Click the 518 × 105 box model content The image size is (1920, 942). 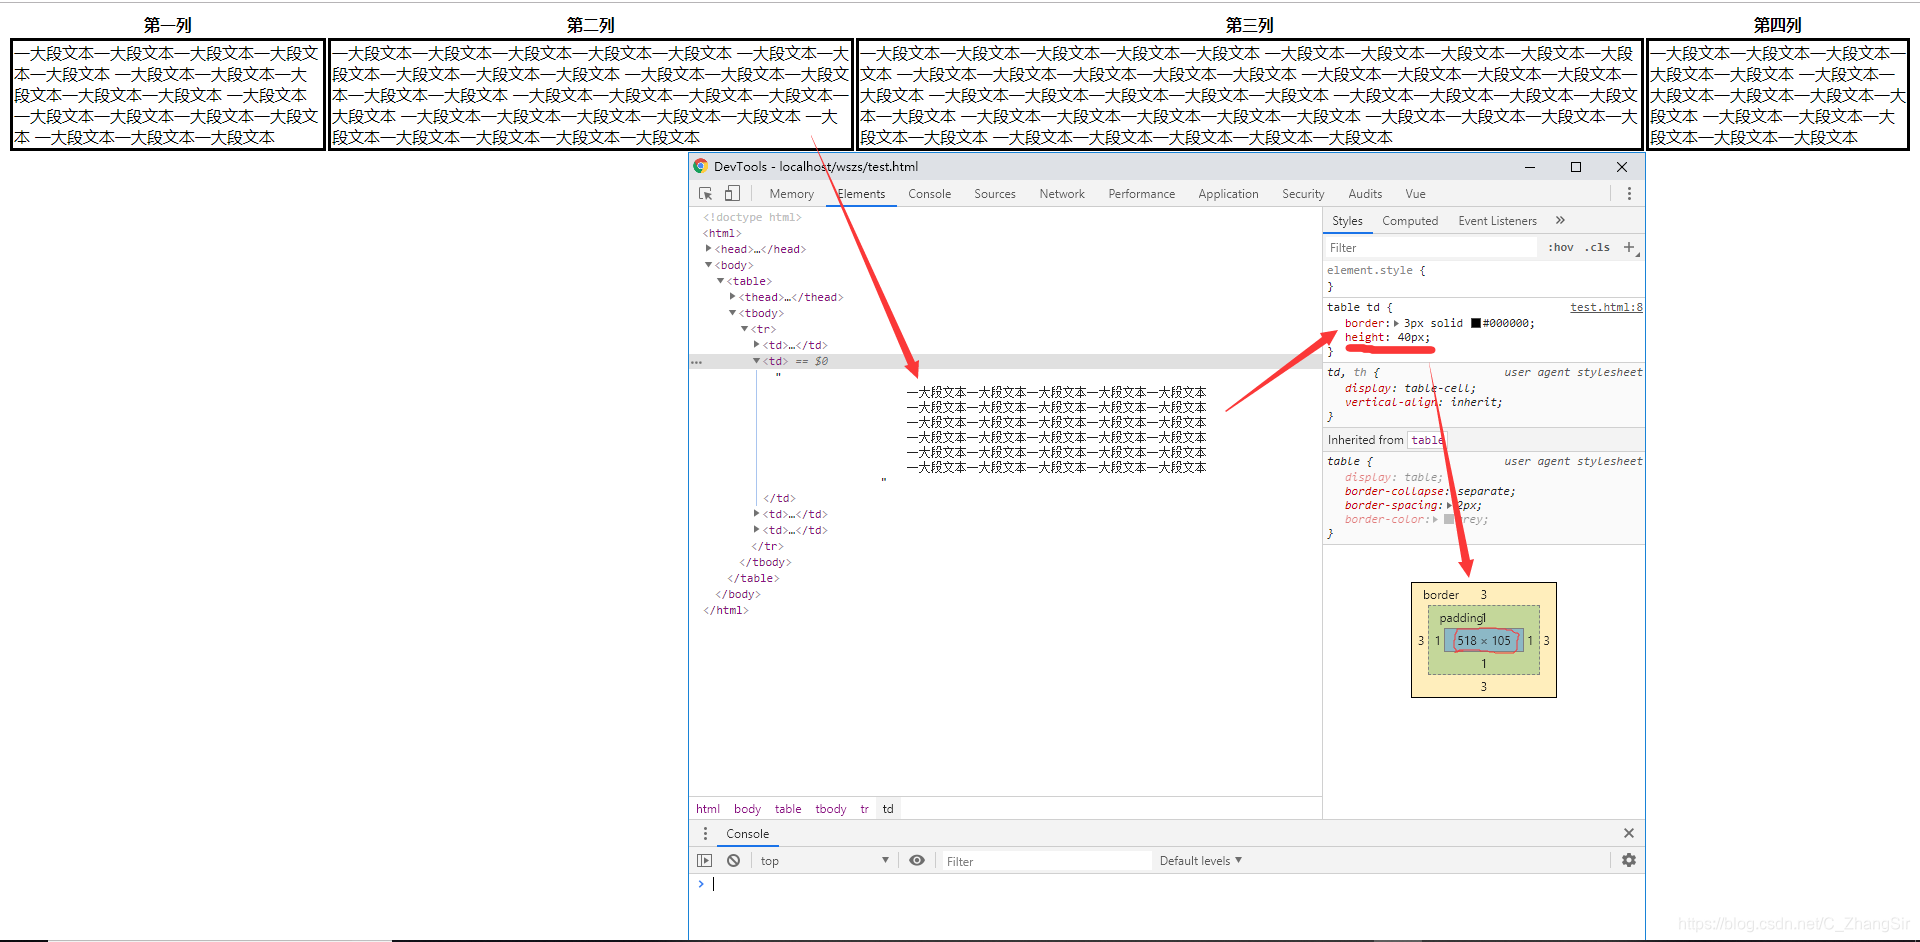pos(1484,640)
